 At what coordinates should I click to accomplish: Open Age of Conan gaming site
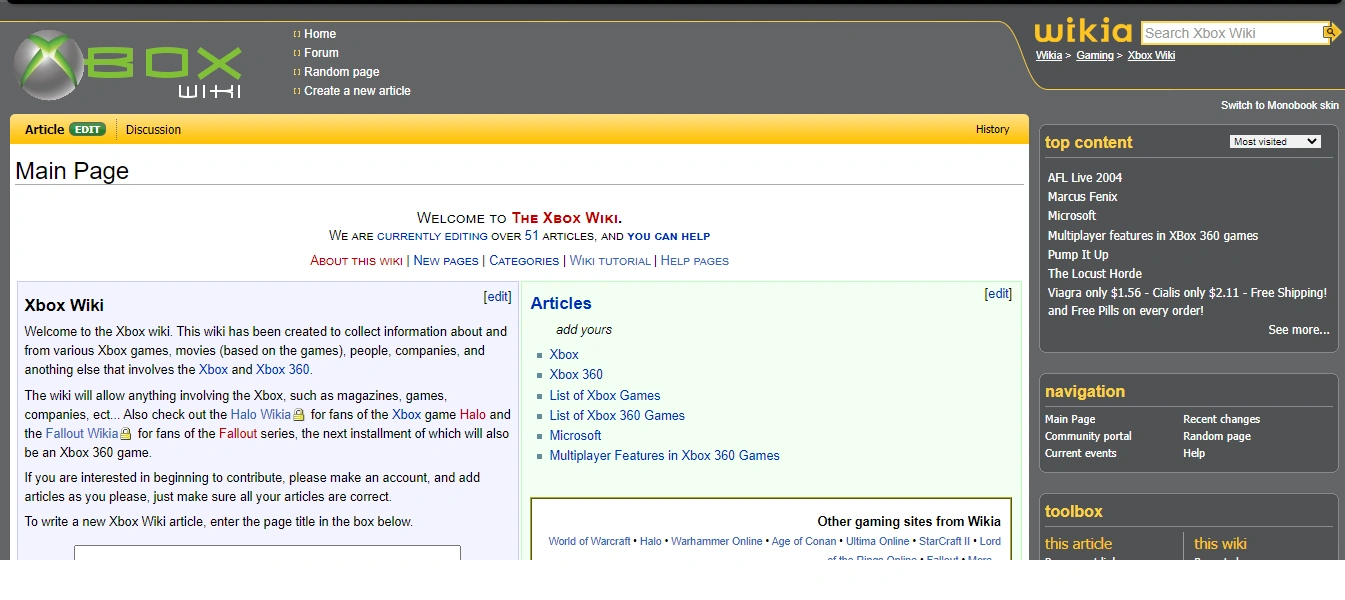(x=804, y=542)
